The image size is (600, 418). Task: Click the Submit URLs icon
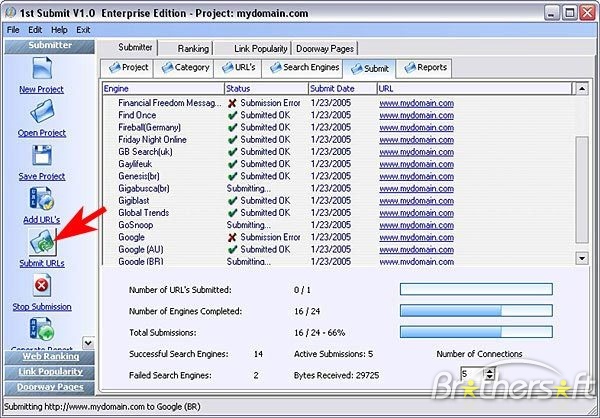click(x=42, y=242)
